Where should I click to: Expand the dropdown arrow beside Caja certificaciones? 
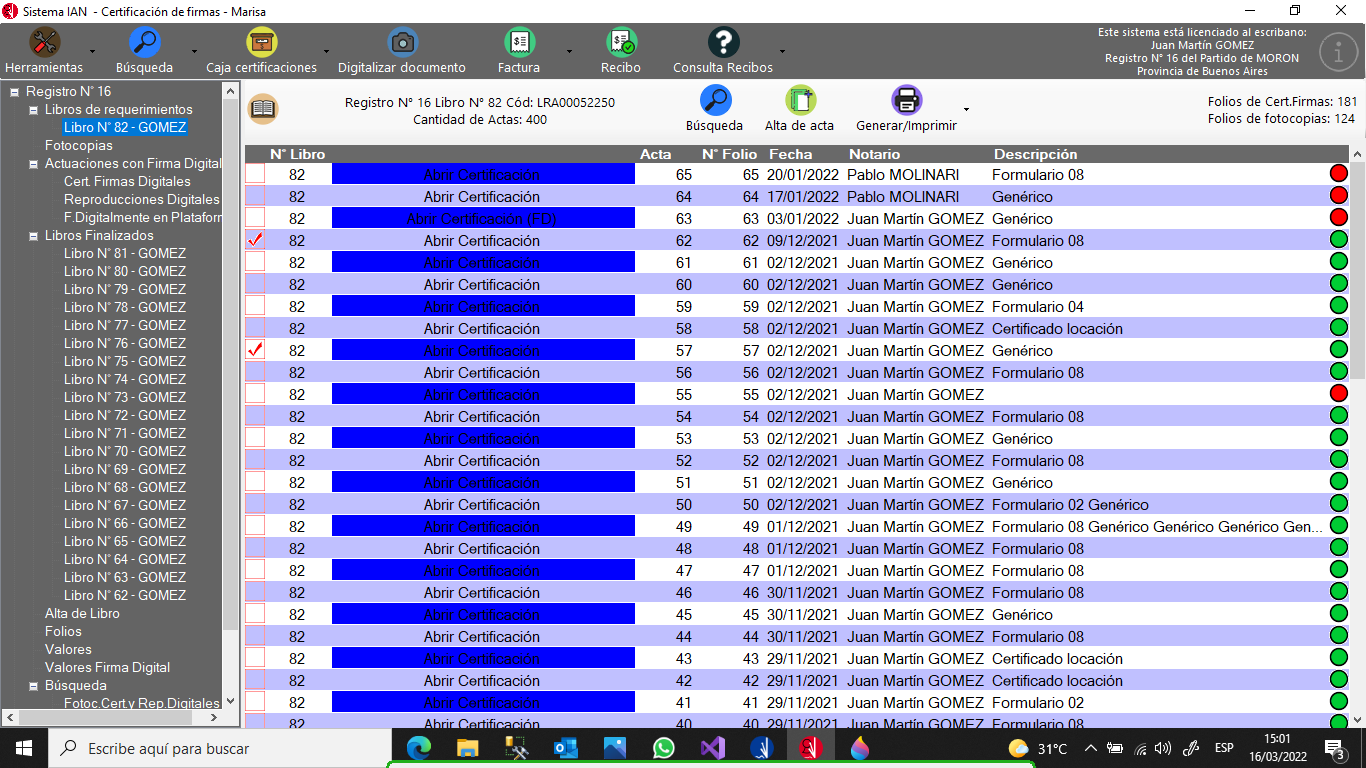[326, 51]
